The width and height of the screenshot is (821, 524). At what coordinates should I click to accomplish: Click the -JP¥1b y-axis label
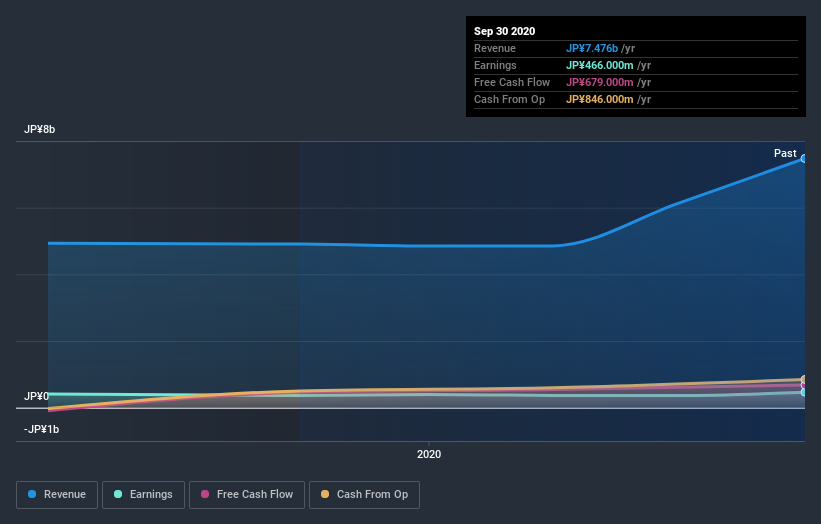click(41, 429)
